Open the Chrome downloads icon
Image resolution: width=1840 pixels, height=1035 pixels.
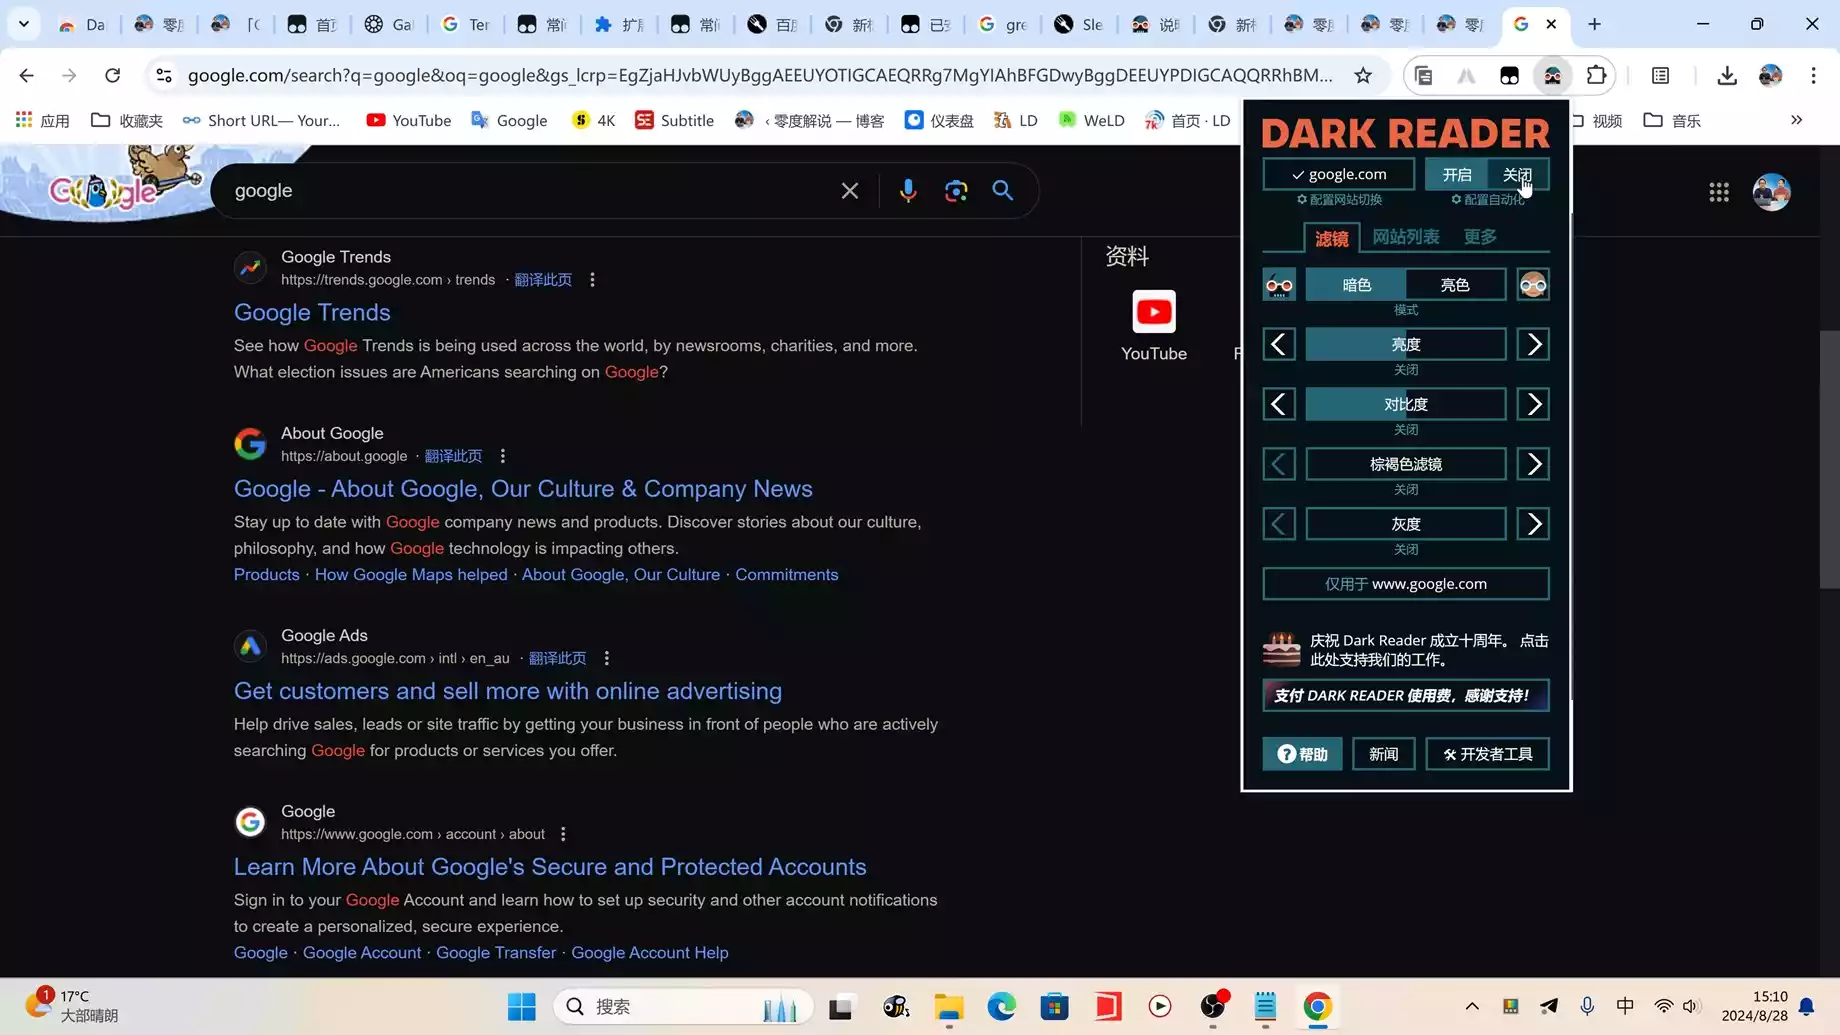tap(1726, 76)
